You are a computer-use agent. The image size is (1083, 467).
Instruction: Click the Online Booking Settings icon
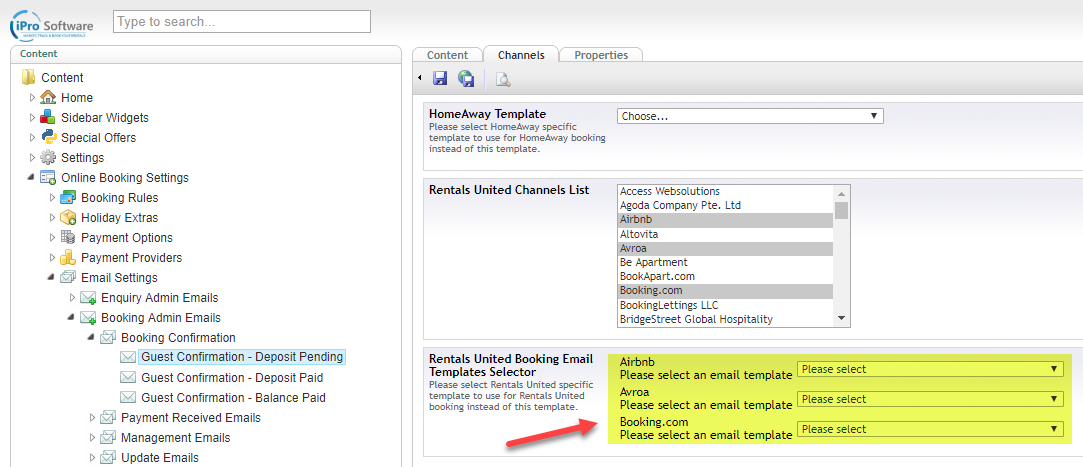(48, 178)
